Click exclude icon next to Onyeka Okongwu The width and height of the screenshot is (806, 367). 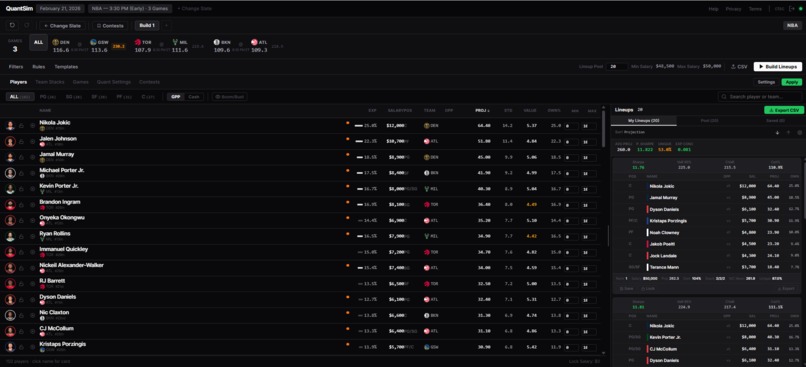pos(32,221)
